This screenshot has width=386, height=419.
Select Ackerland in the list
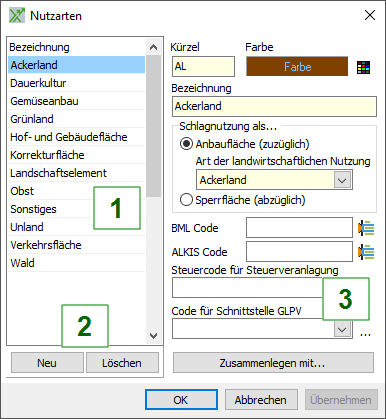[x=77, y=65]
